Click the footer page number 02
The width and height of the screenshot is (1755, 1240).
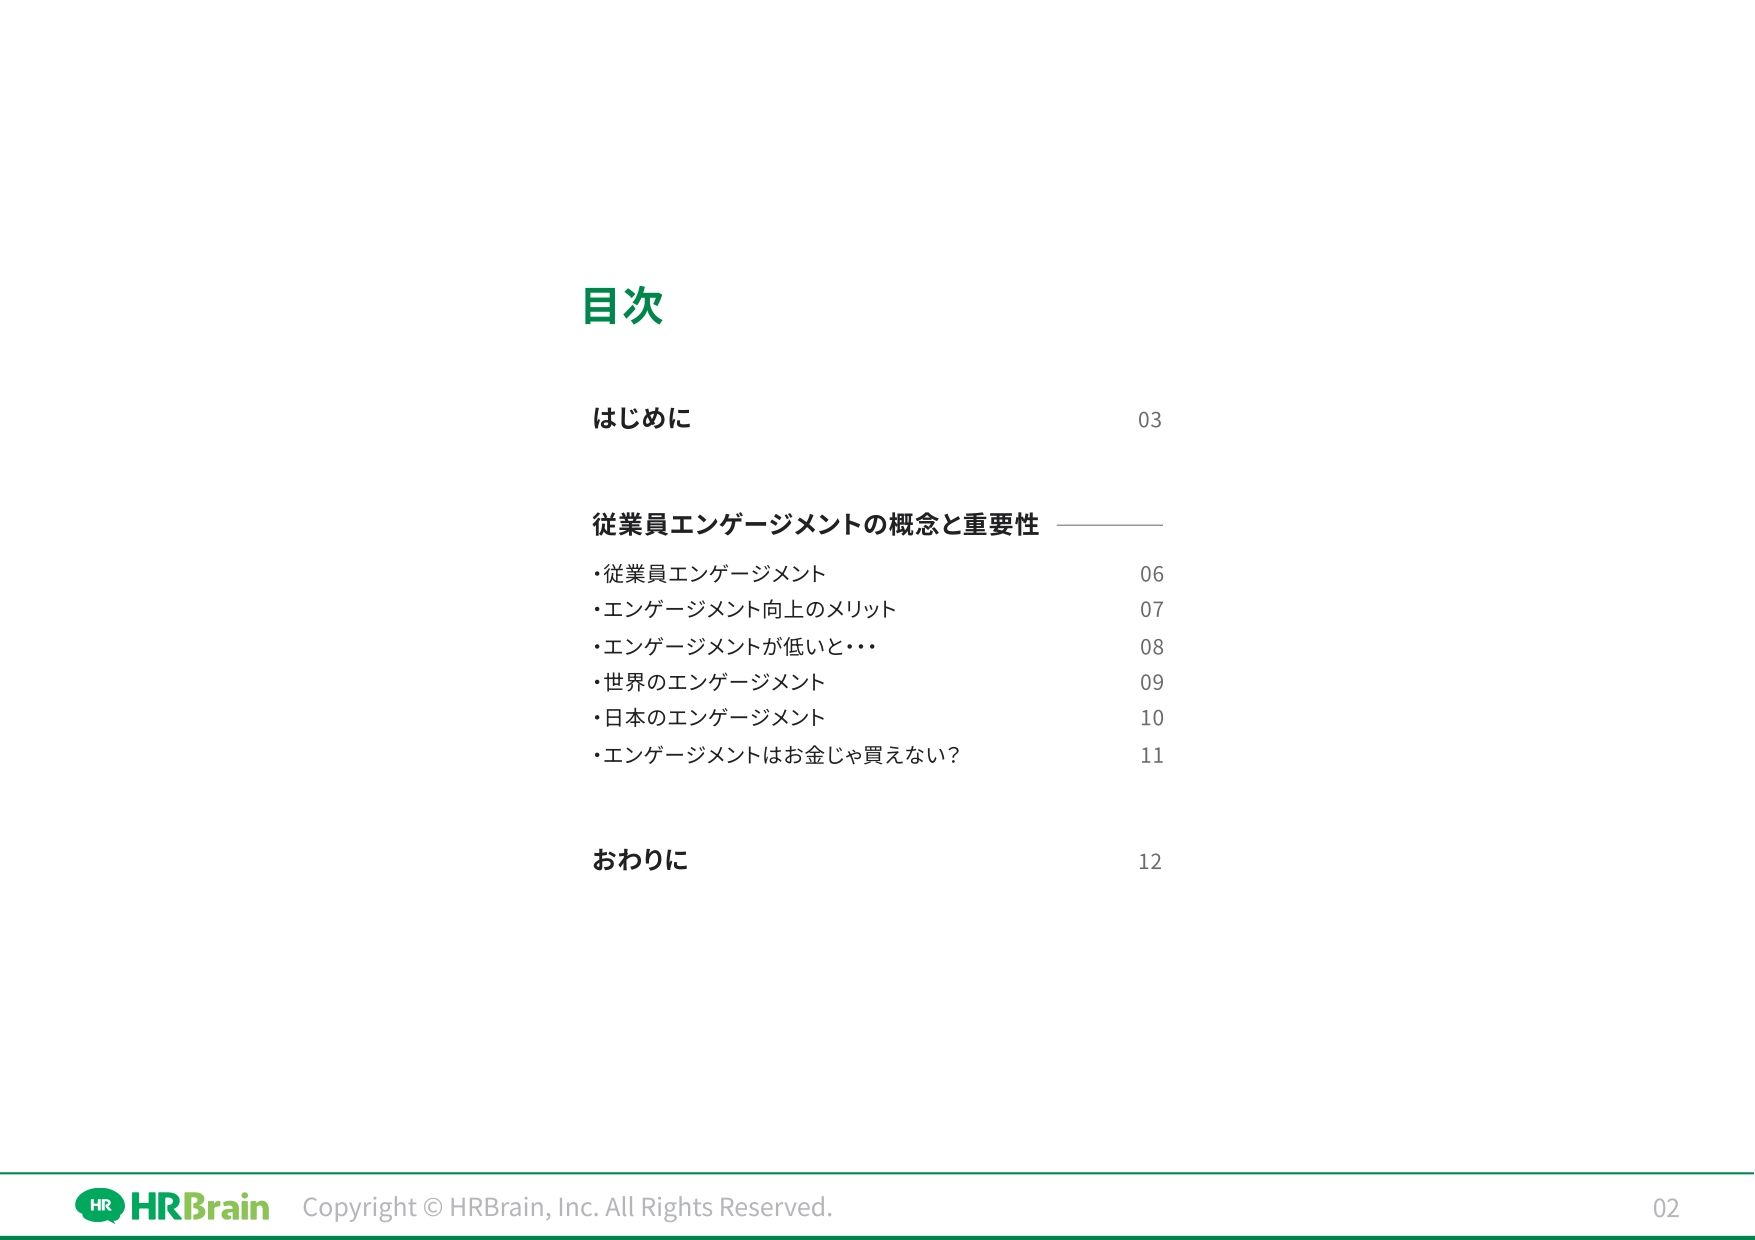(1665, 1209)
